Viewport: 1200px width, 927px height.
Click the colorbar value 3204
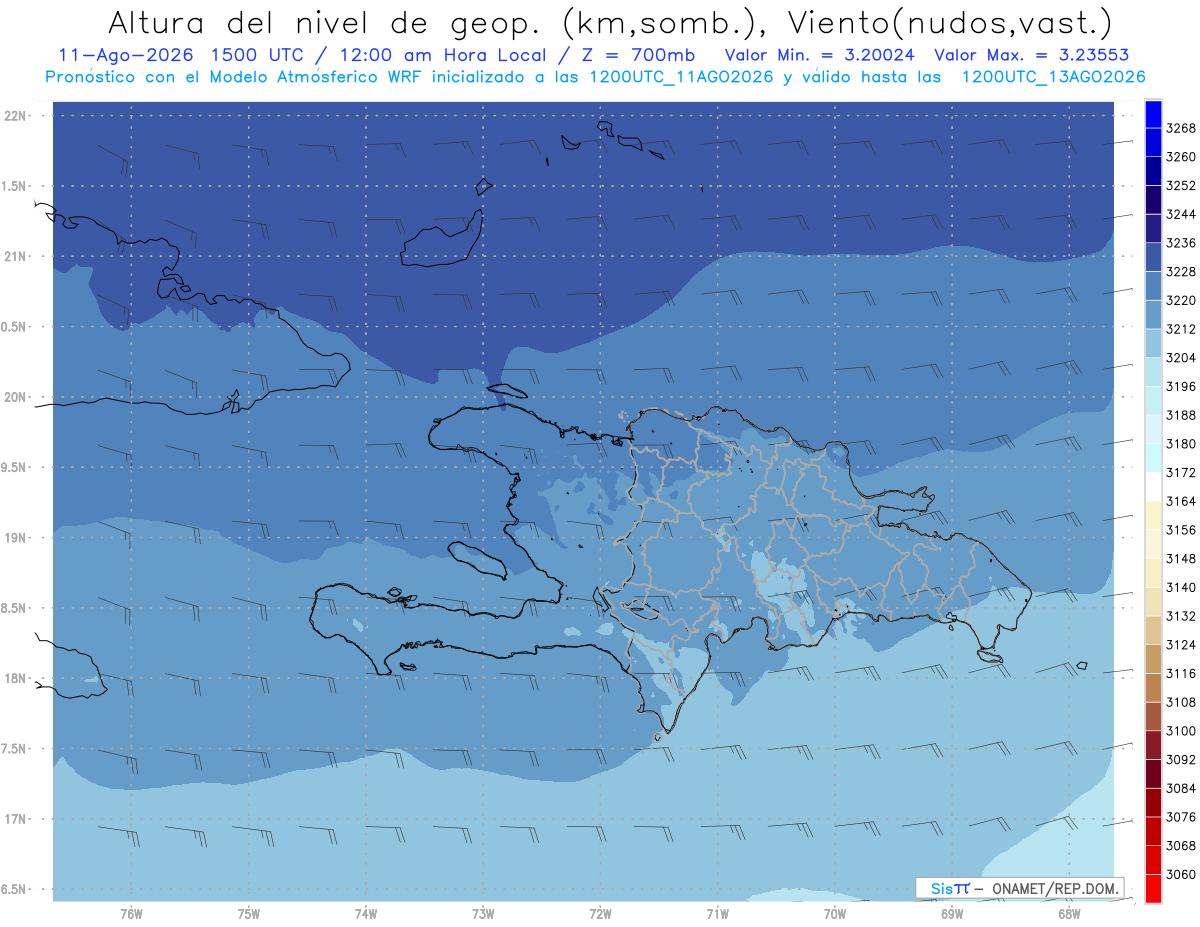(1181, 358)
